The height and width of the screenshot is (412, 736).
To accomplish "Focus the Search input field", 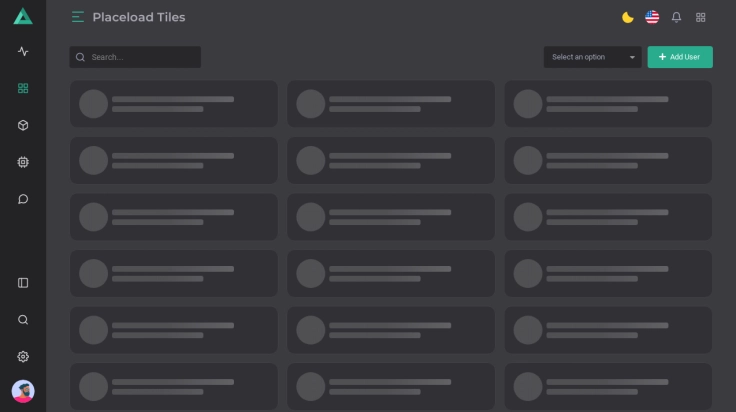I will click(x=140, y=57).
